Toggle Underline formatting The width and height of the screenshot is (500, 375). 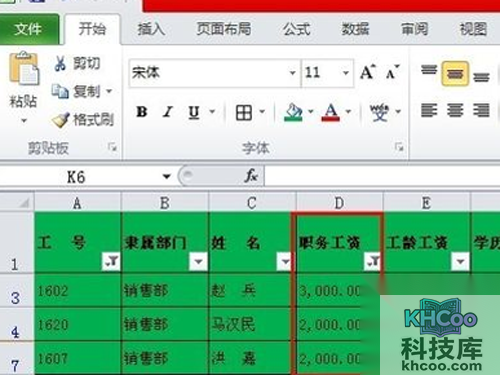[194, 112]
